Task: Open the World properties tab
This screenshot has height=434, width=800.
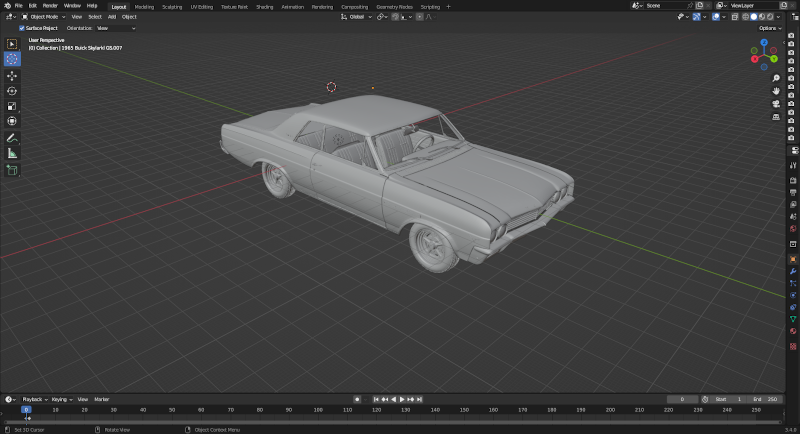Action: pos(793,229)
